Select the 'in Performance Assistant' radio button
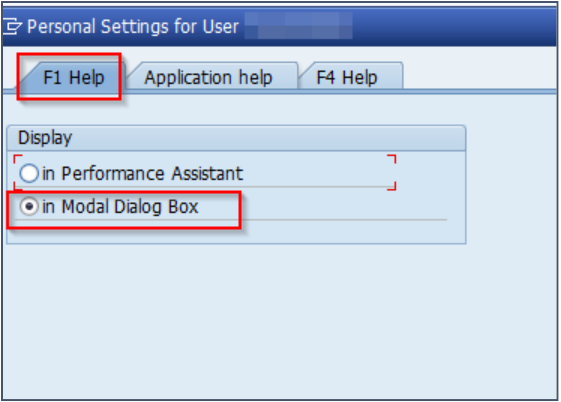The height and width of the screenshot is (402, 561). coord(29,174)
